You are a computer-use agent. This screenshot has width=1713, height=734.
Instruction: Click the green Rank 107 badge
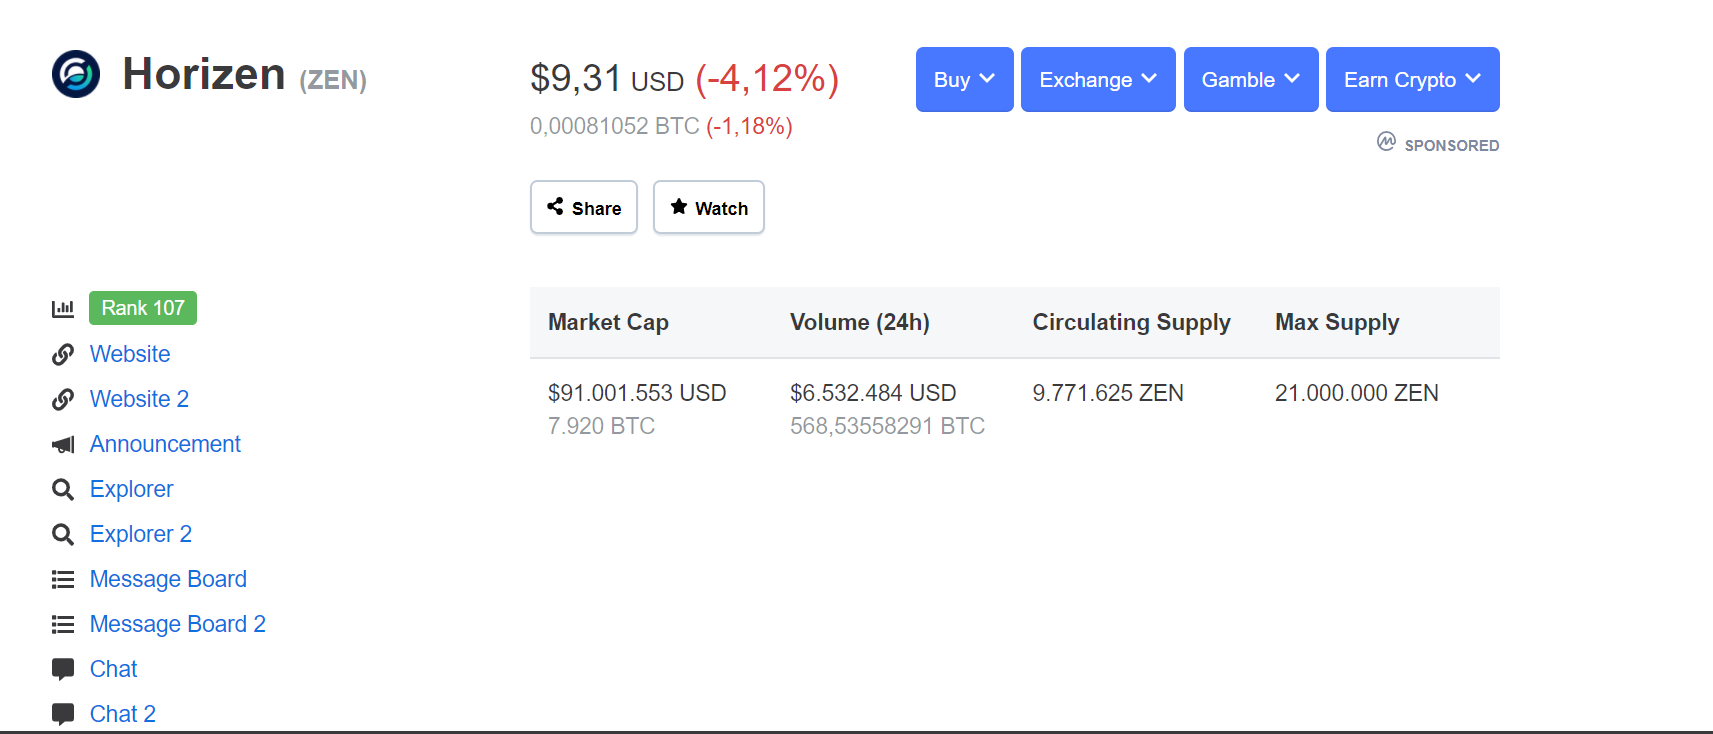pyautogui.click(x=143, y=308)
